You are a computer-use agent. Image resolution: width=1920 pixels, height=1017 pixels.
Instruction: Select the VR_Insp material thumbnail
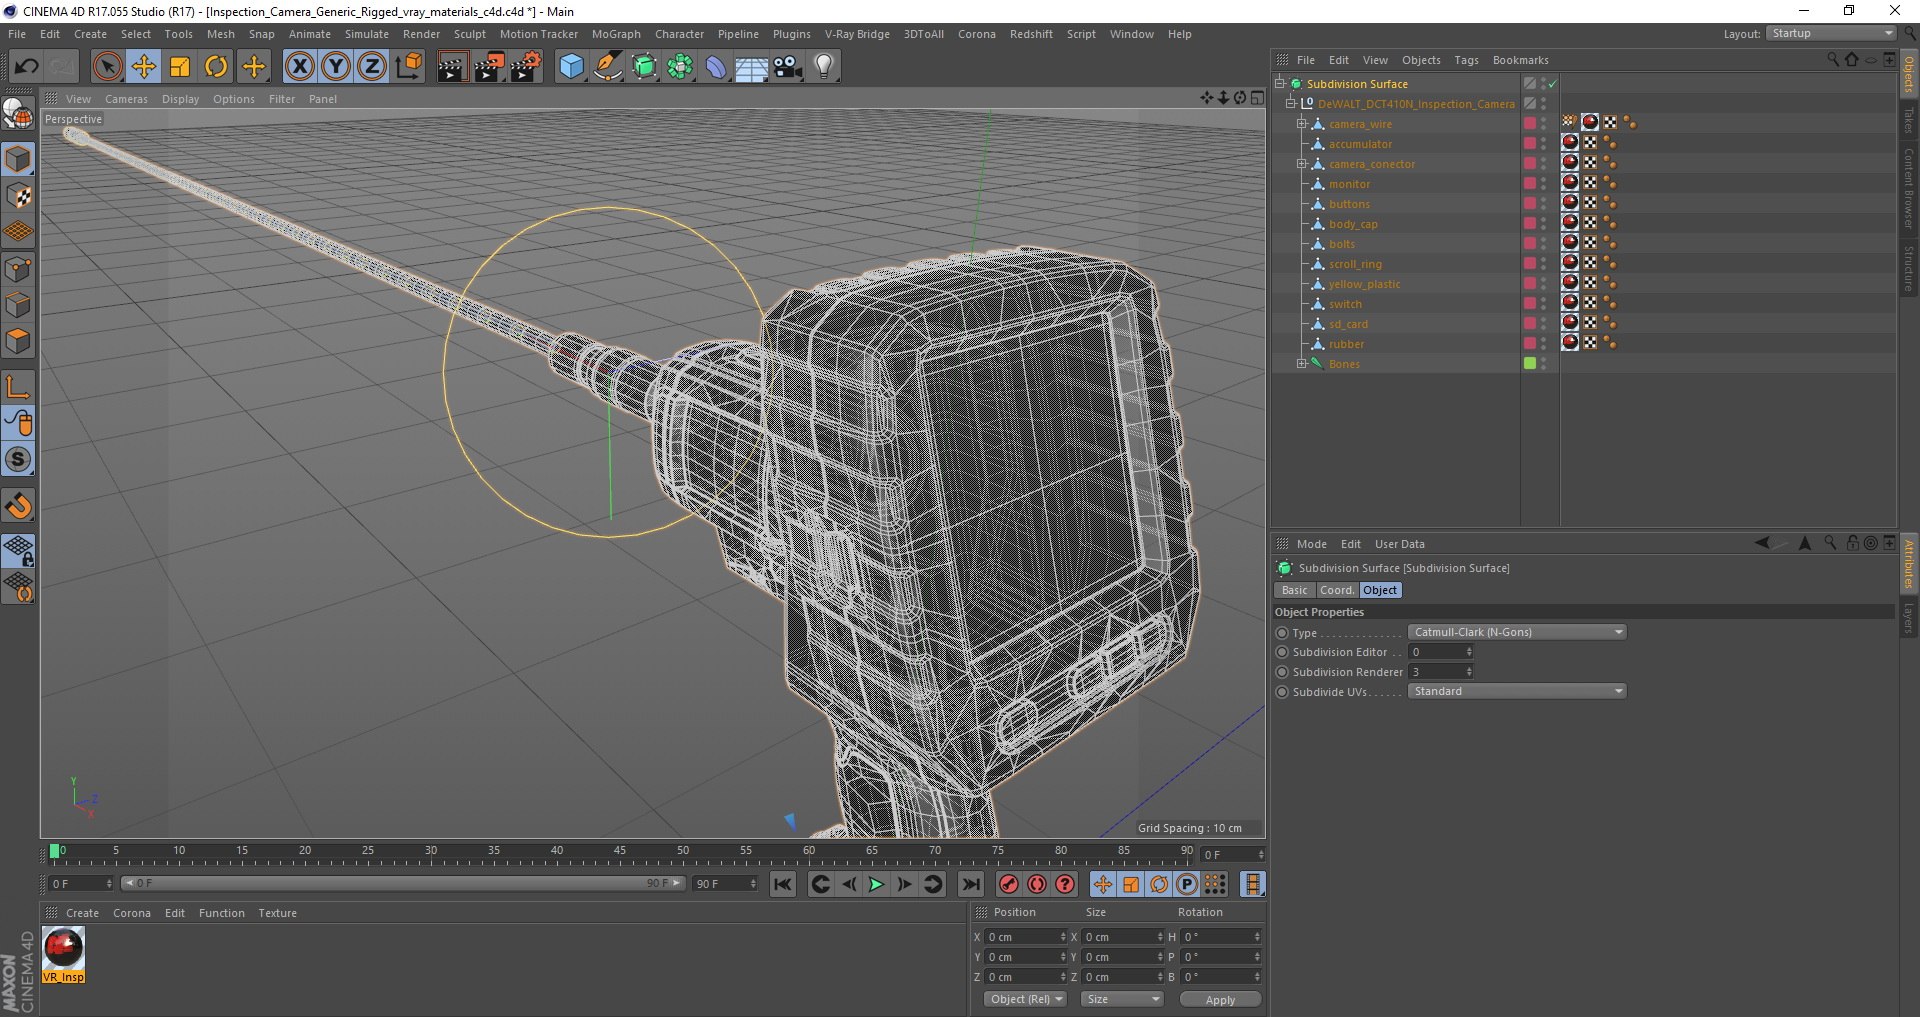click(63, 954)
